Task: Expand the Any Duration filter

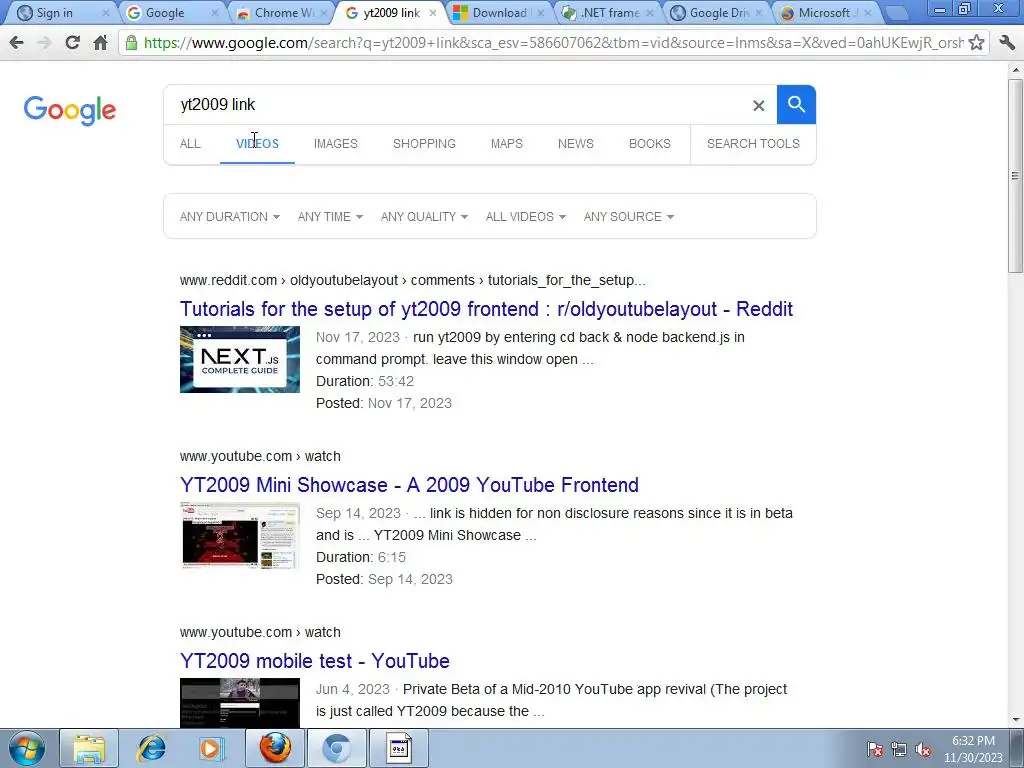Action: (230, 217)
